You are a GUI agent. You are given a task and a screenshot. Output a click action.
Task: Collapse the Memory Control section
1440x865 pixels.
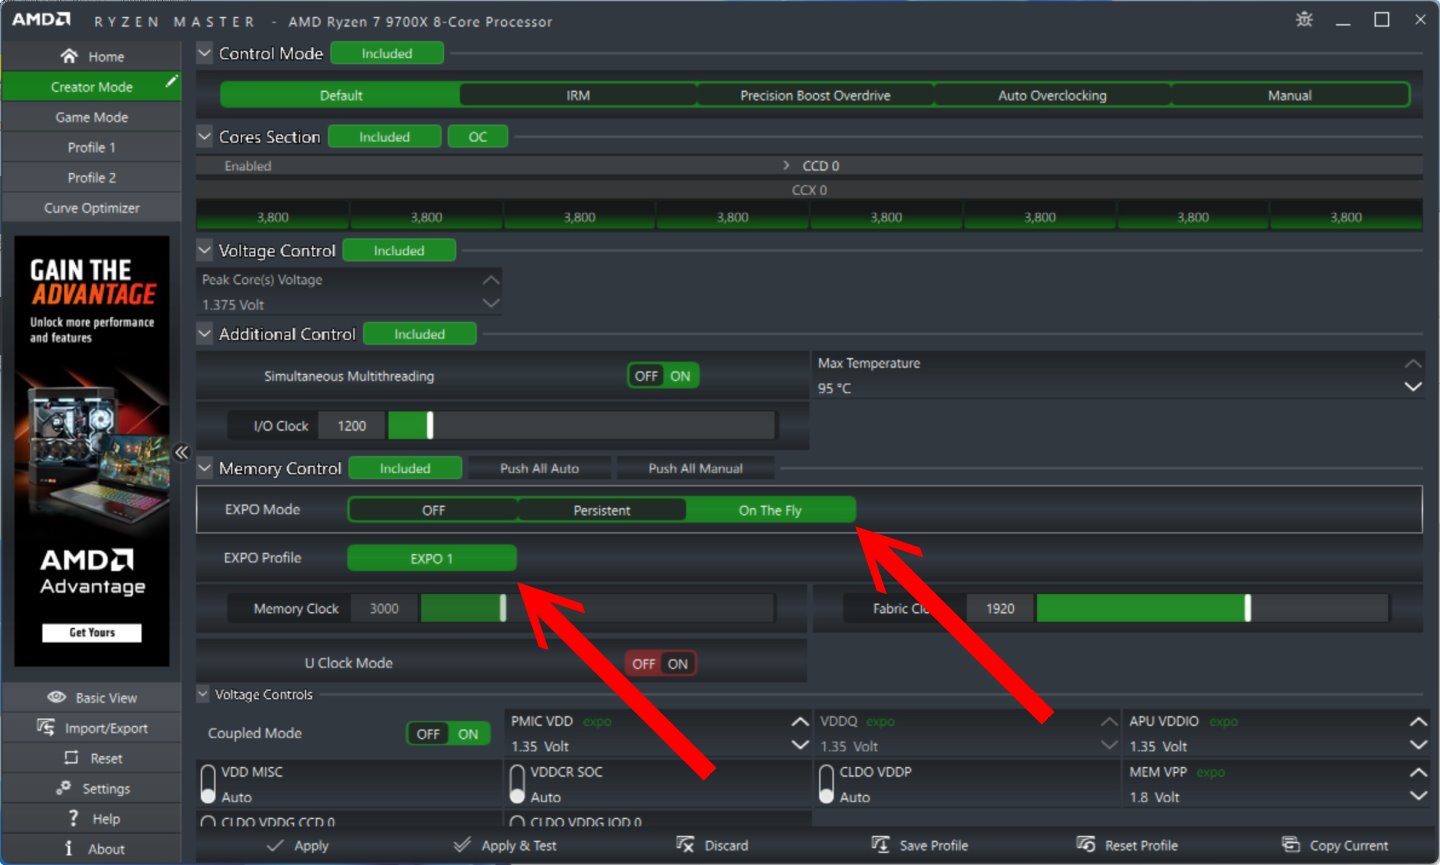pos(205,468)
